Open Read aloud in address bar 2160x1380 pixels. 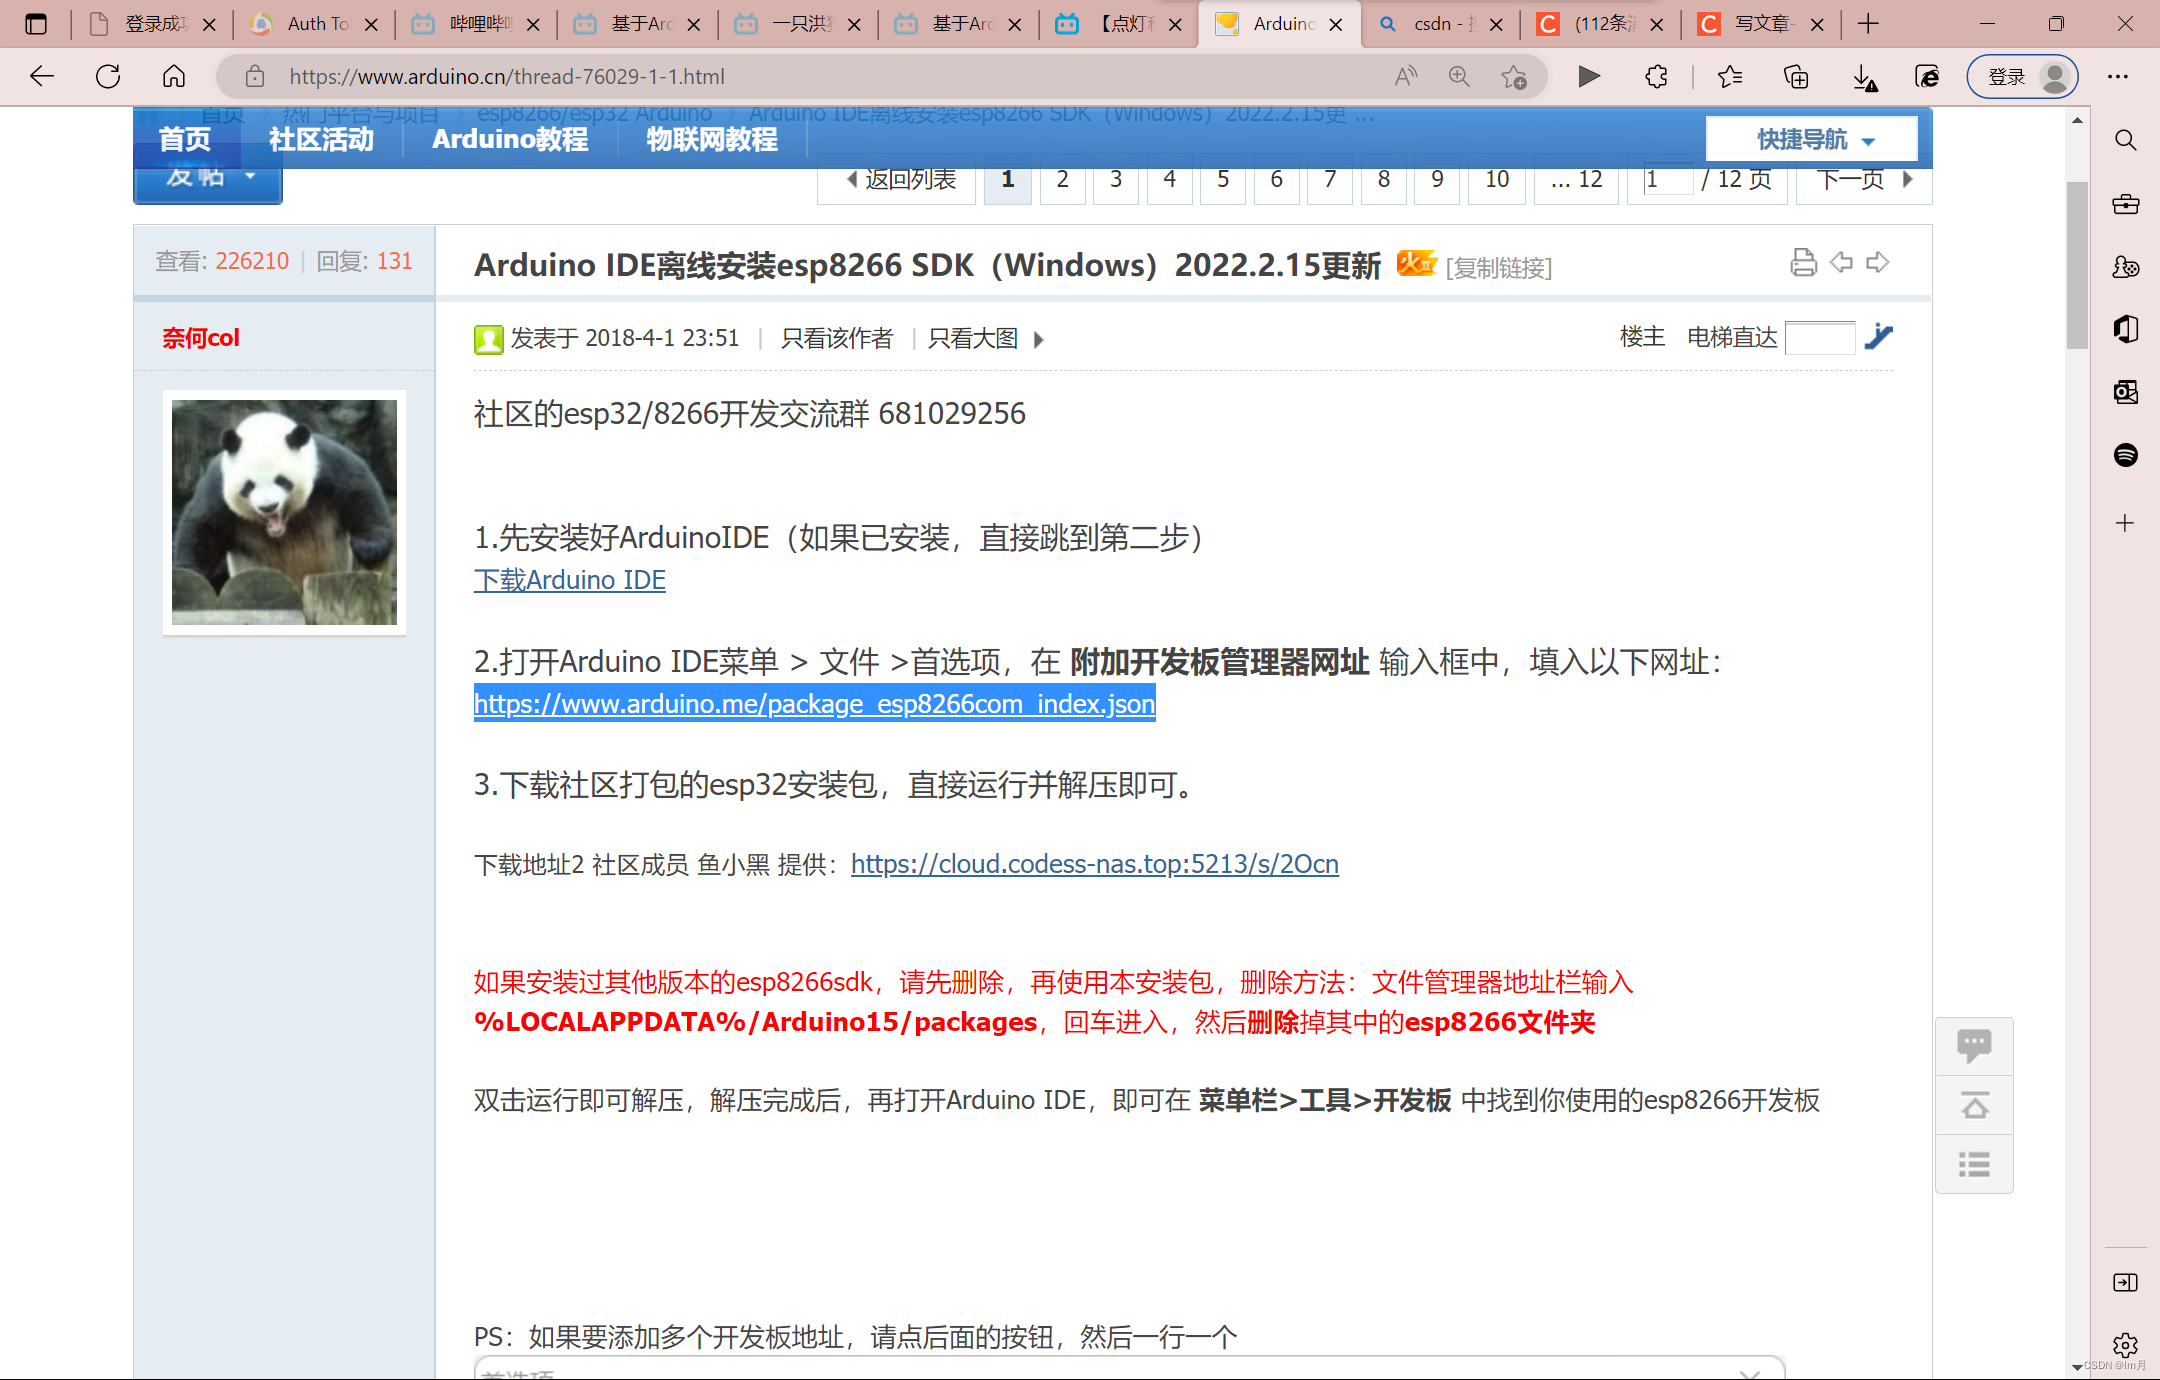[1406, 77]
